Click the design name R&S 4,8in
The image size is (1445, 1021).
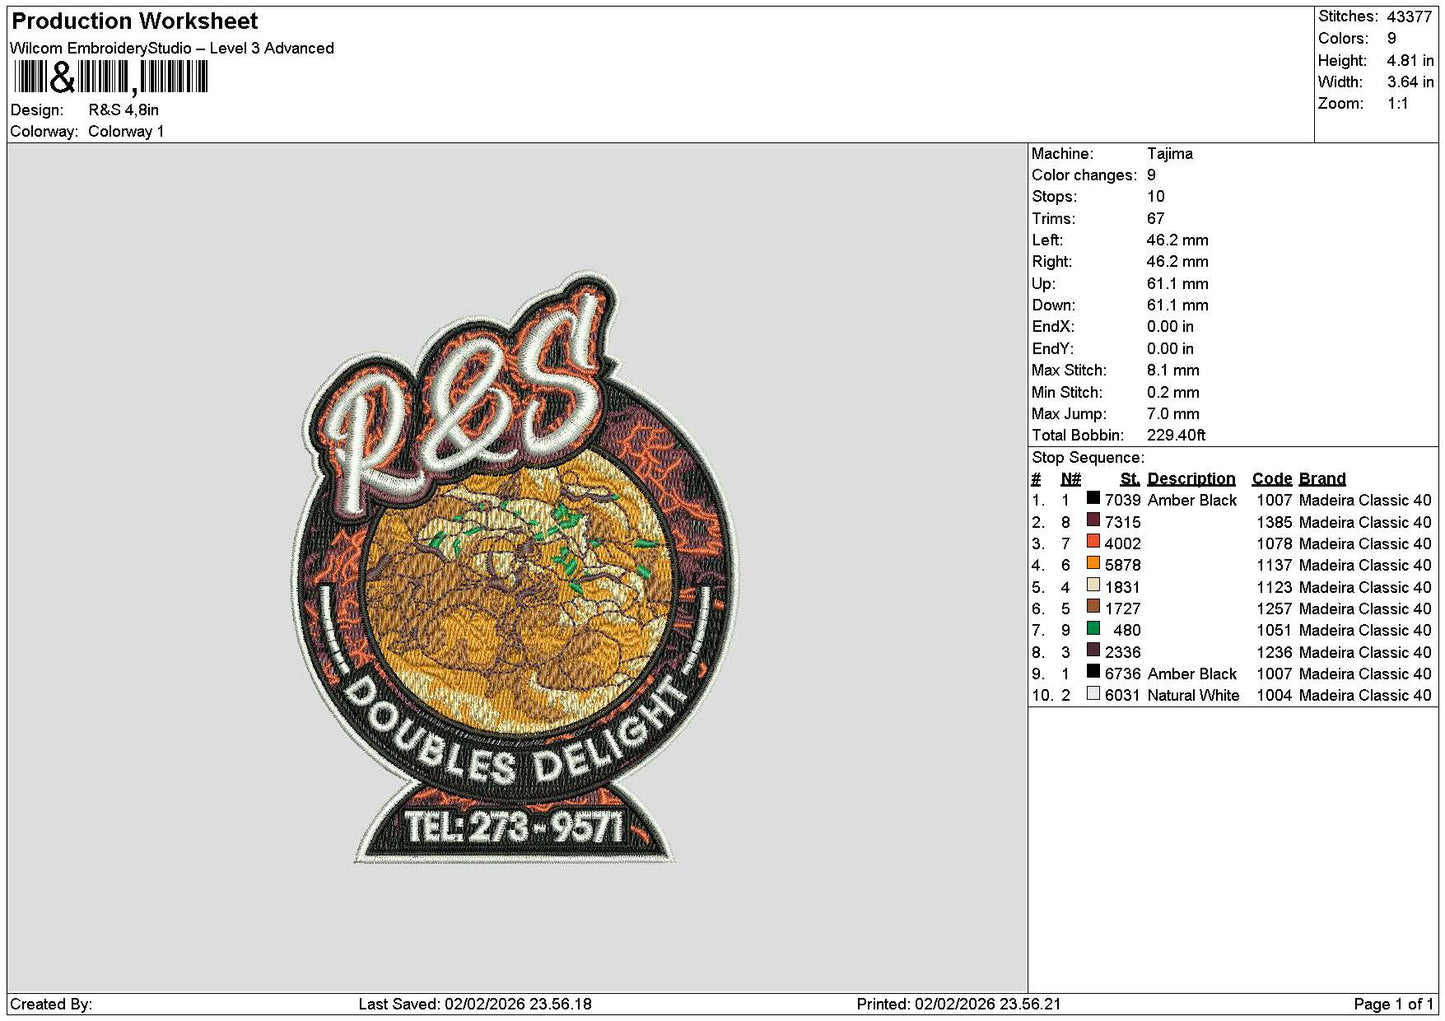pyautogui.click(x=124, y=110)
